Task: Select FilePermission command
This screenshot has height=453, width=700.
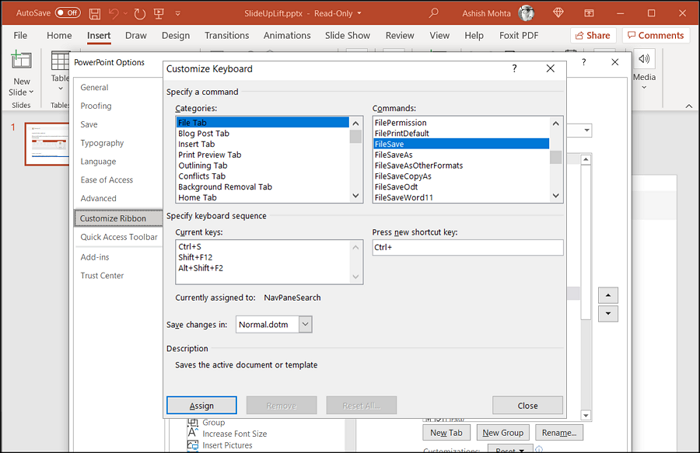Action: 461,123
